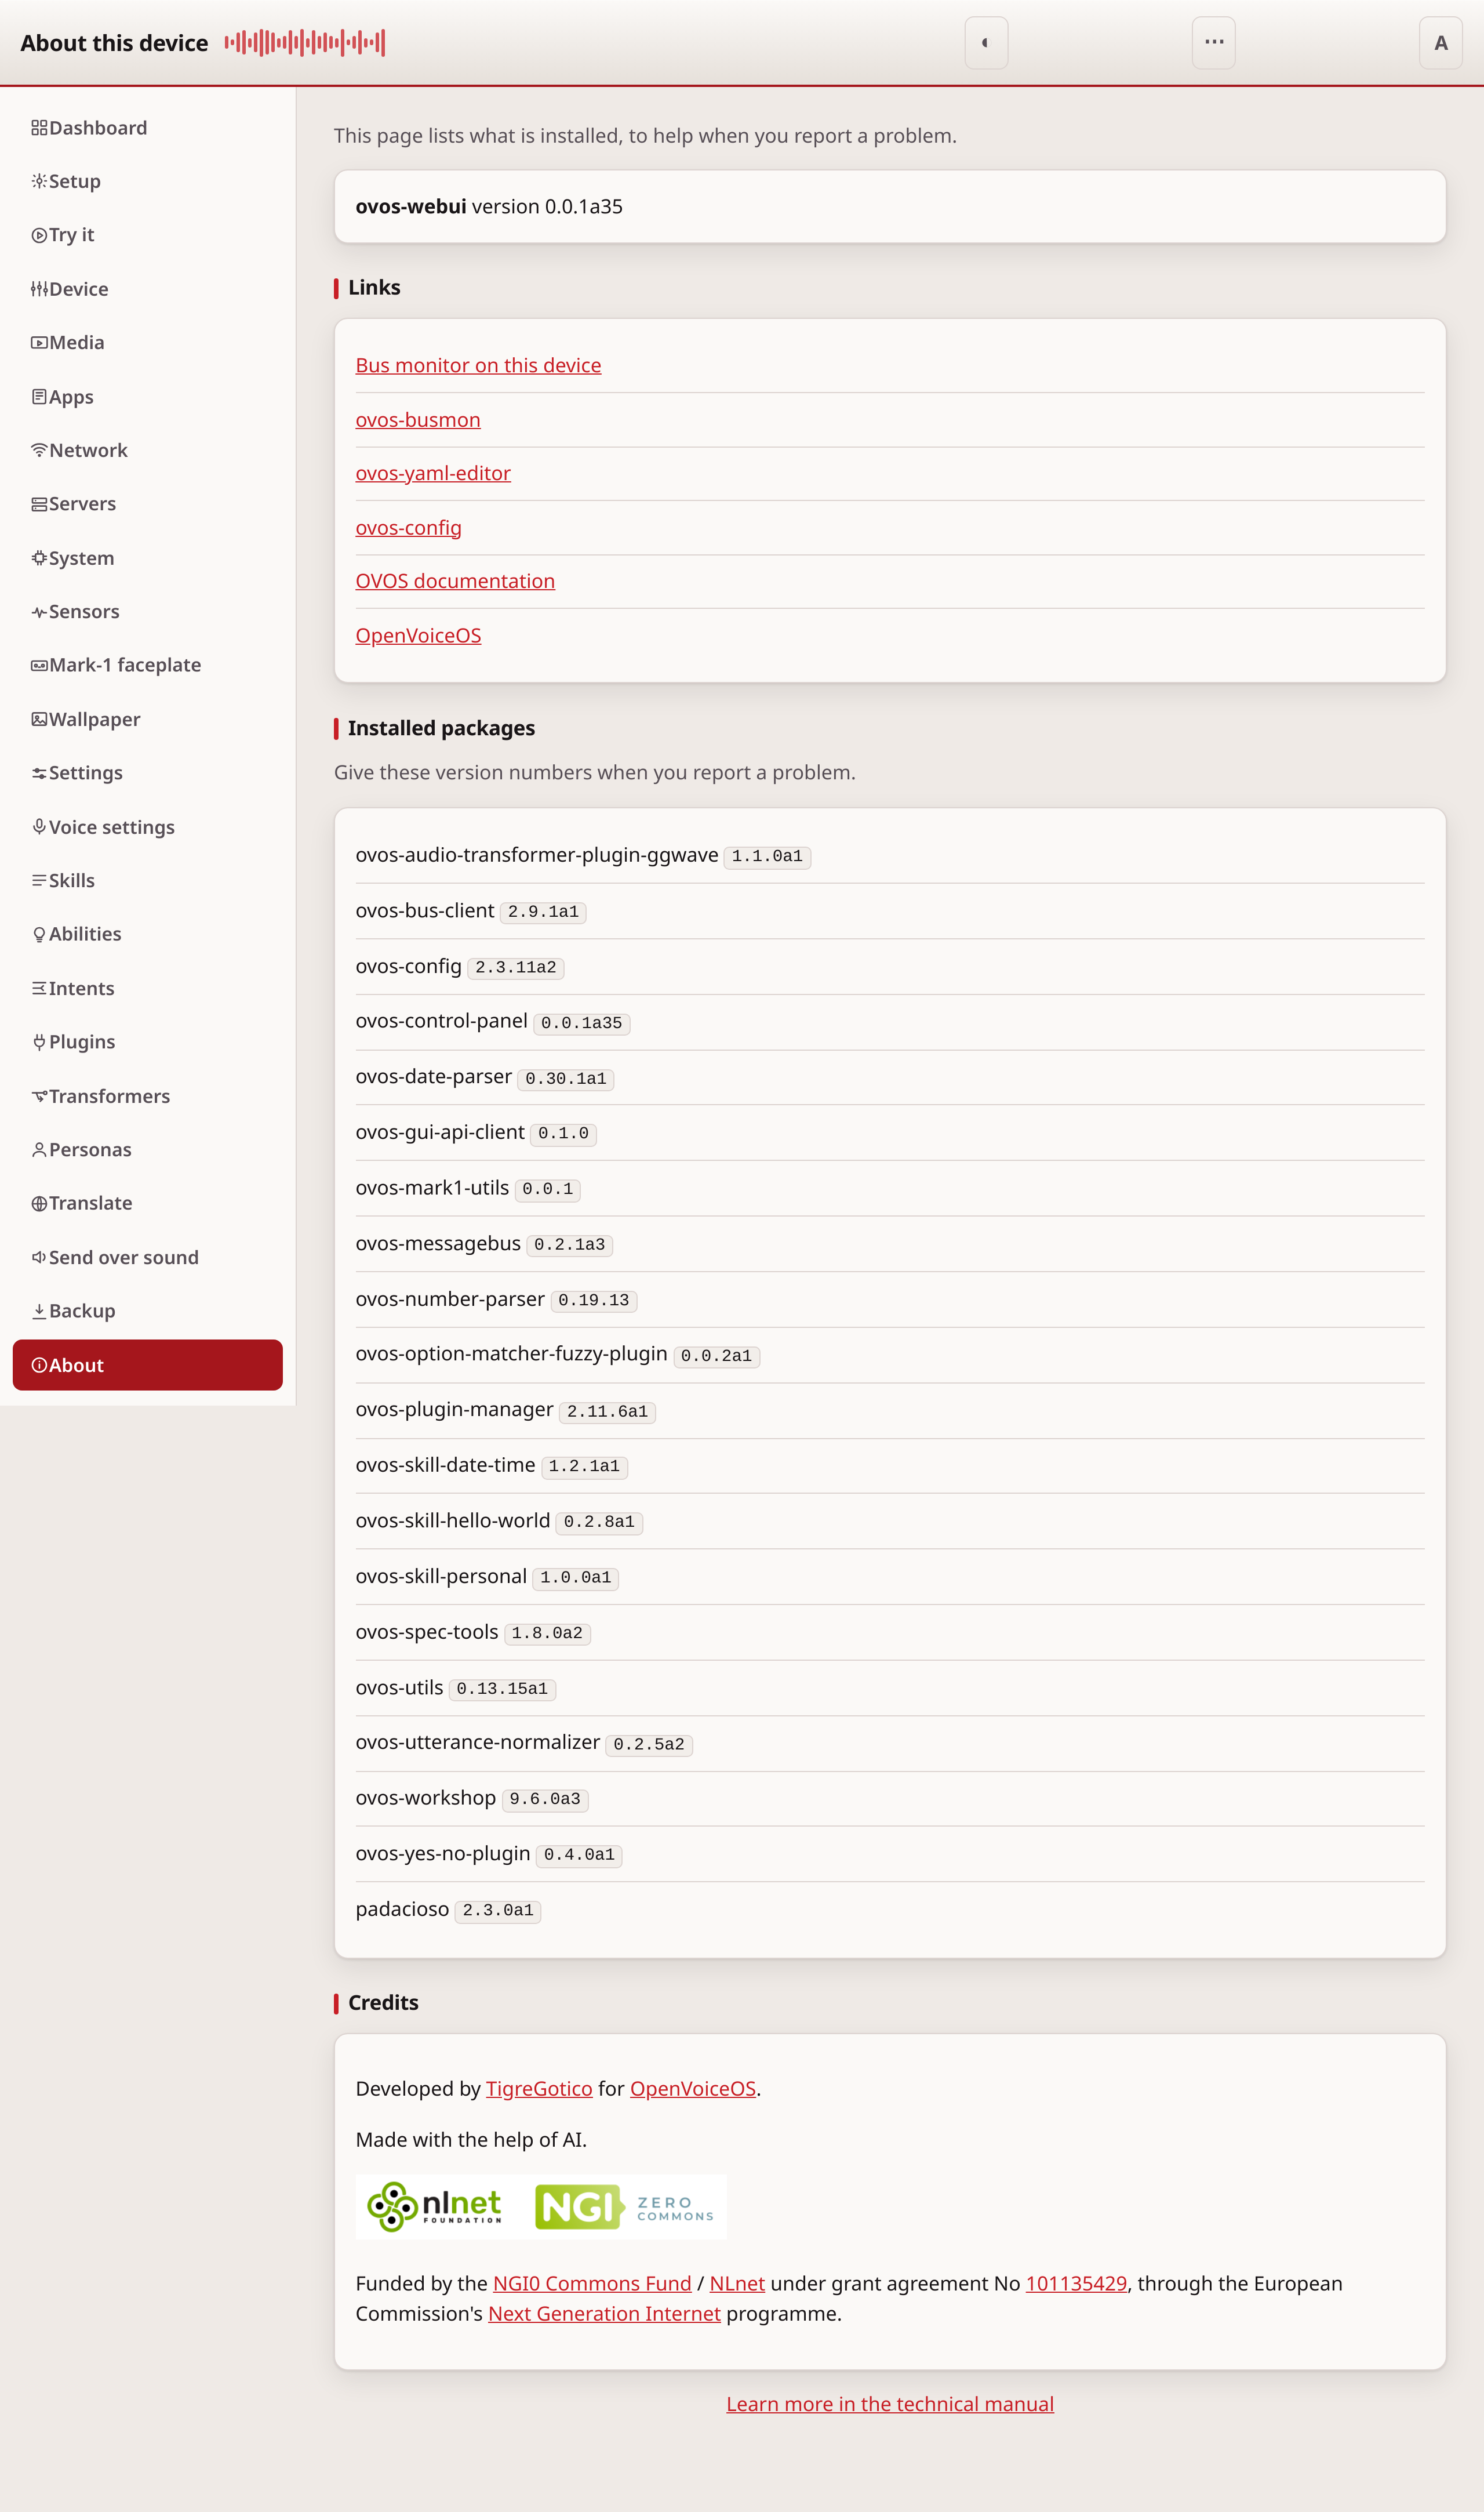Open the Intents page from sidebar
The width and height of the screenshot is (1484, 2512).
pos(147,988)
